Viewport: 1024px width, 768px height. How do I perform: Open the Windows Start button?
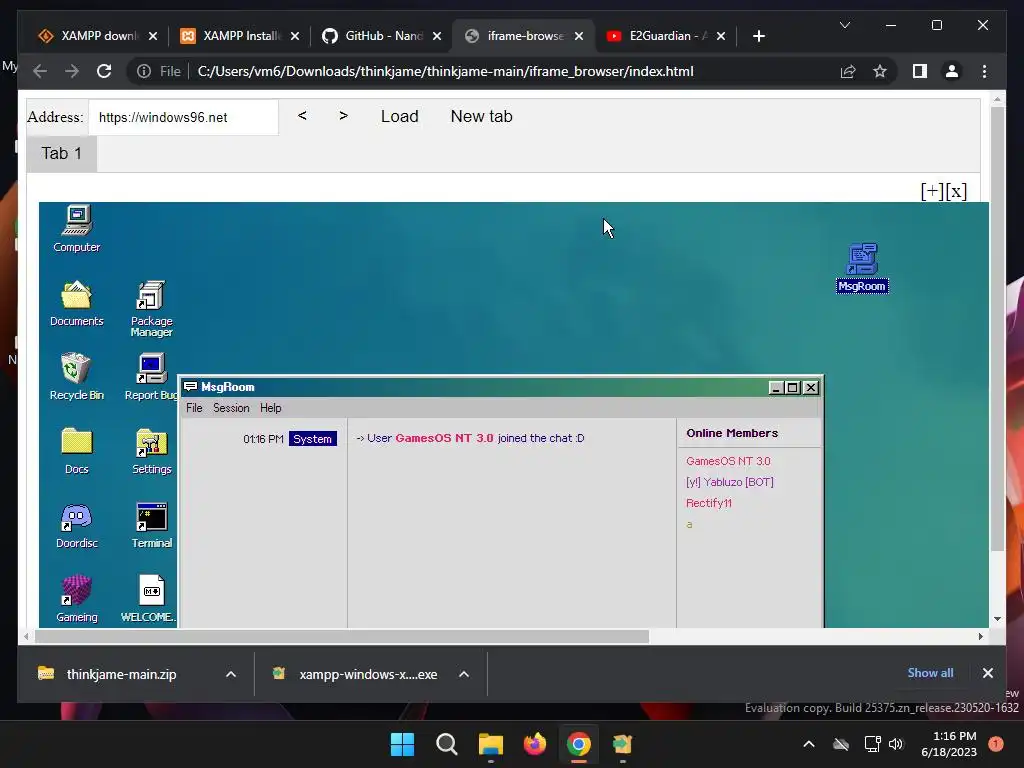402,744
